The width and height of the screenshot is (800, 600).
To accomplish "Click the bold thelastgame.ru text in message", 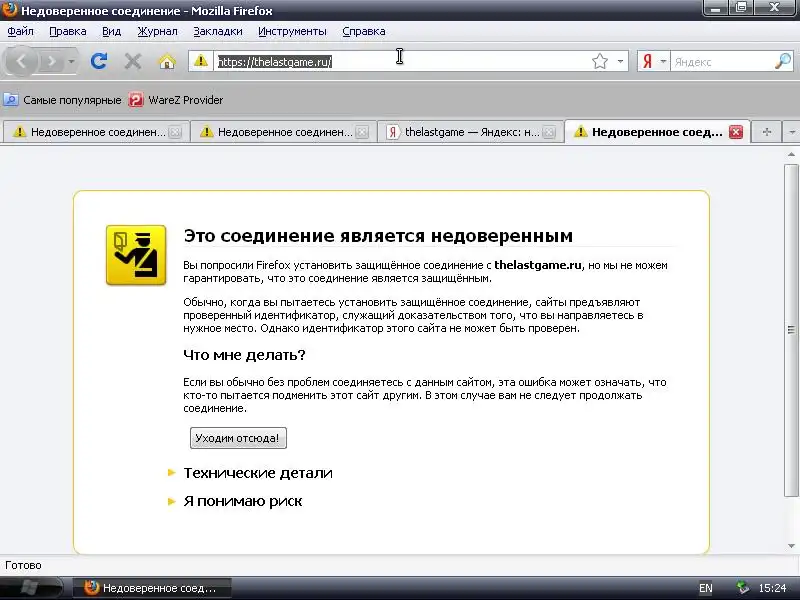I will [538, 265].
